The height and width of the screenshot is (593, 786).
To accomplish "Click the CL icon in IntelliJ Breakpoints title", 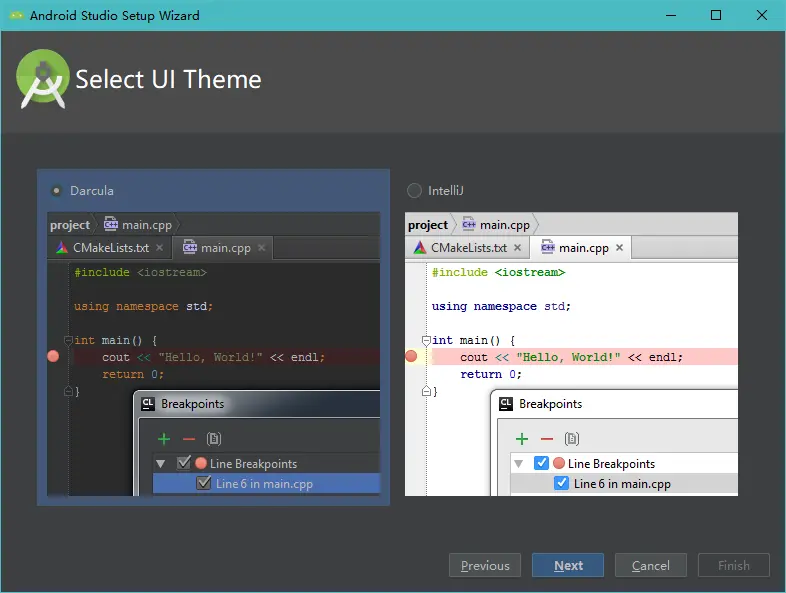I will pos(506,404).
